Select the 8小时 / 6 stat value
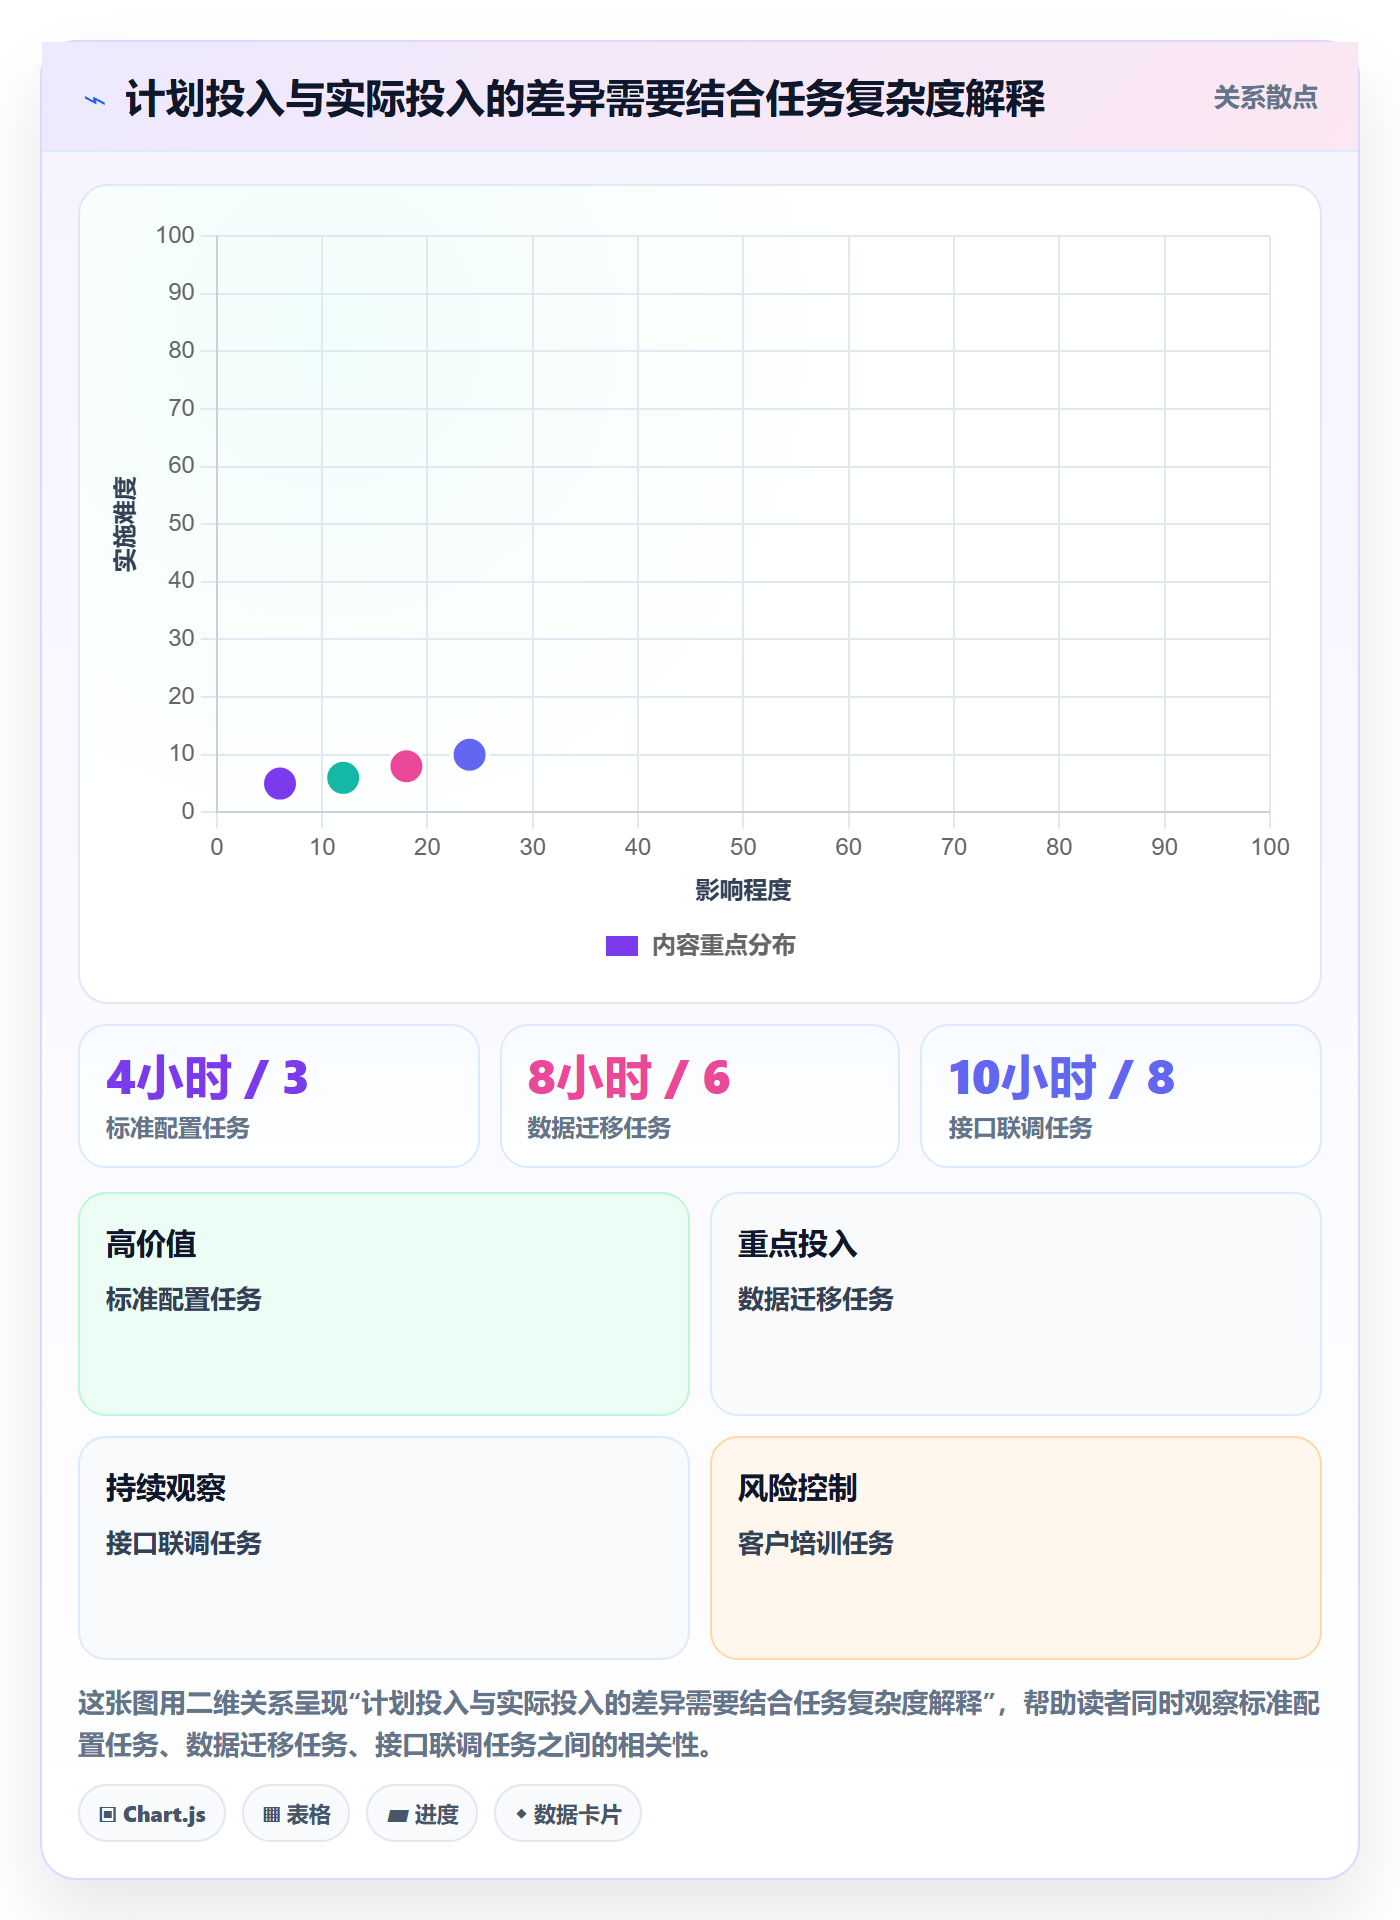The width and height of the screenshot is (1400, 1920). (629, 1078)
